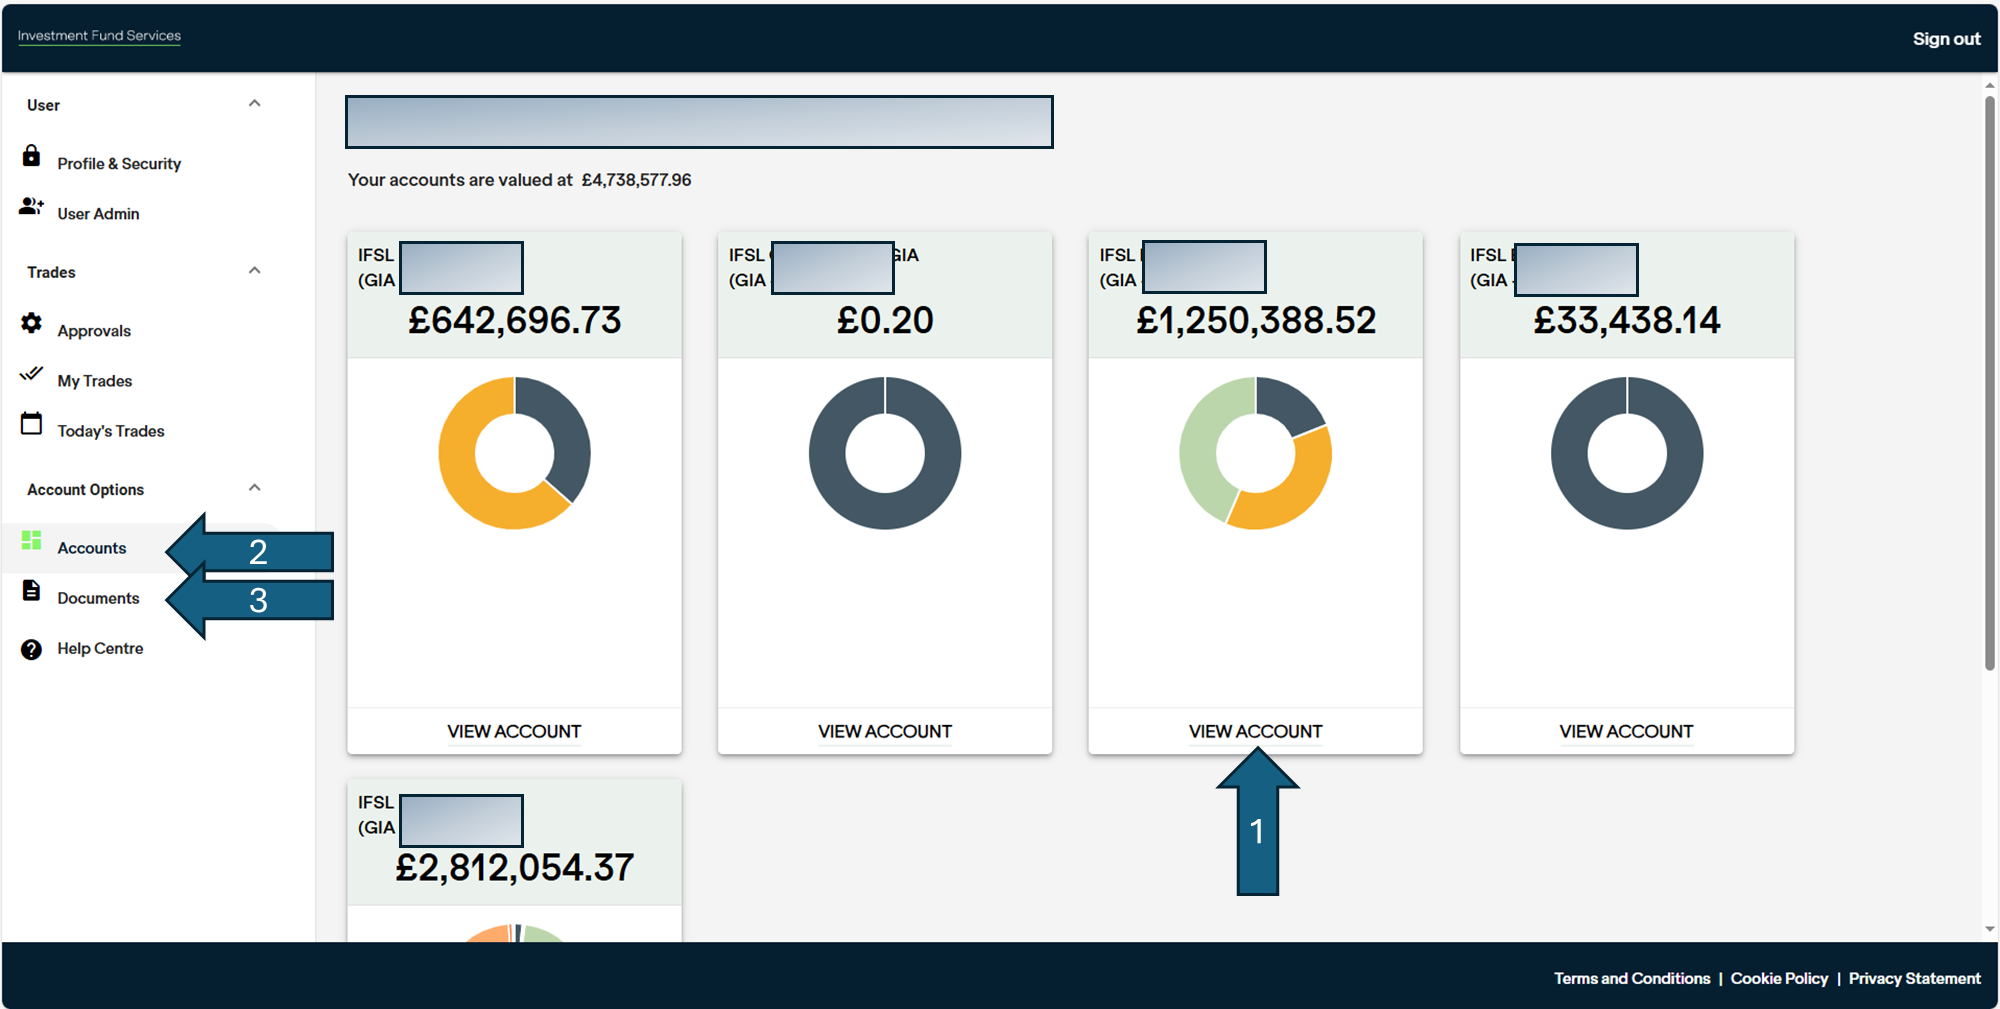Collapse the User section chevron
Viewport: 2000px width, 1009px height.
pyautogui.click(x=255, y=103)
